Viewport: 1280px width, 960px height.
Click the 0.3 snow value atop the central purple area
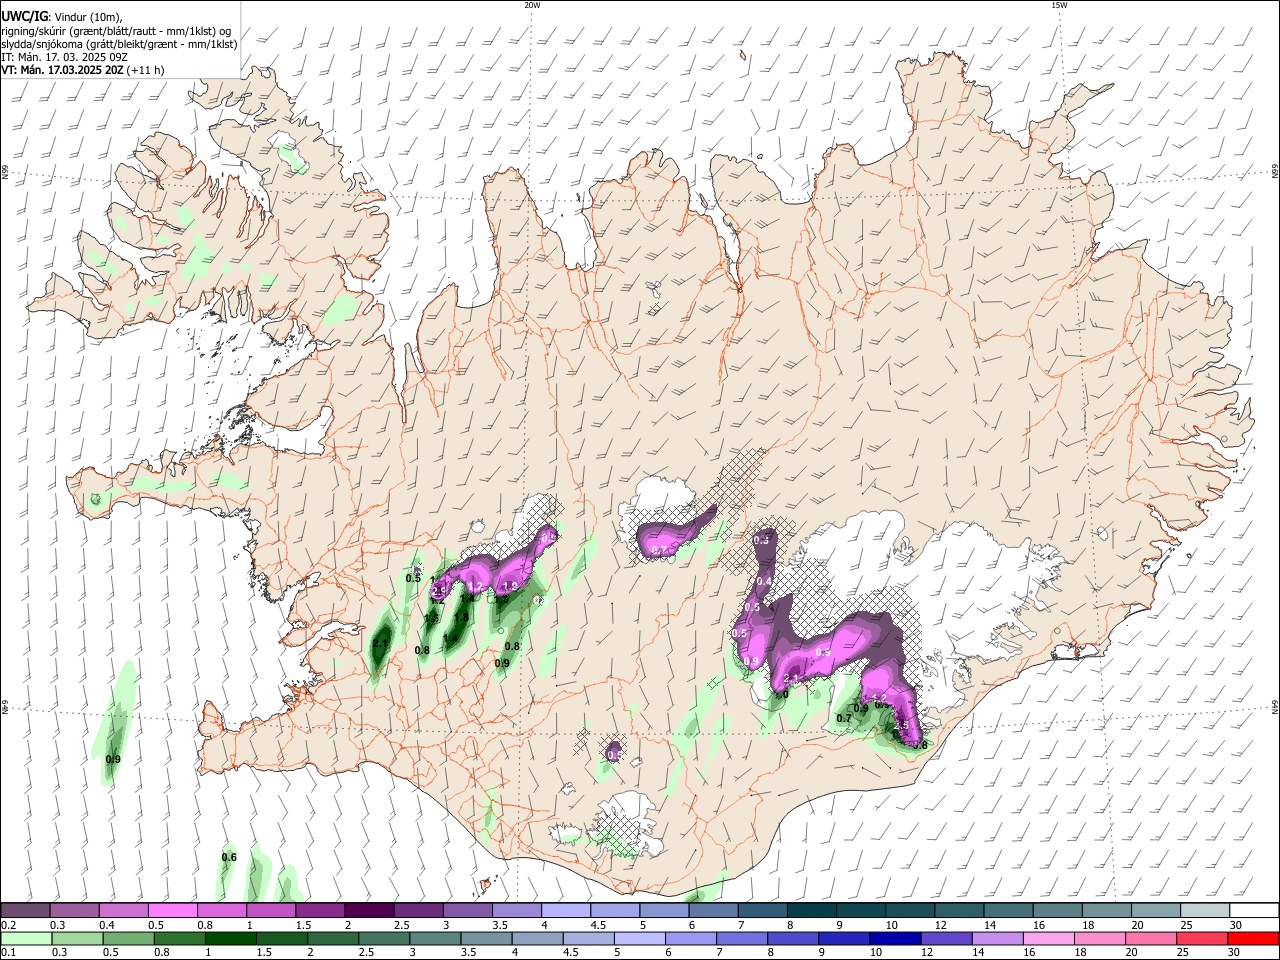tap(762, 540)
